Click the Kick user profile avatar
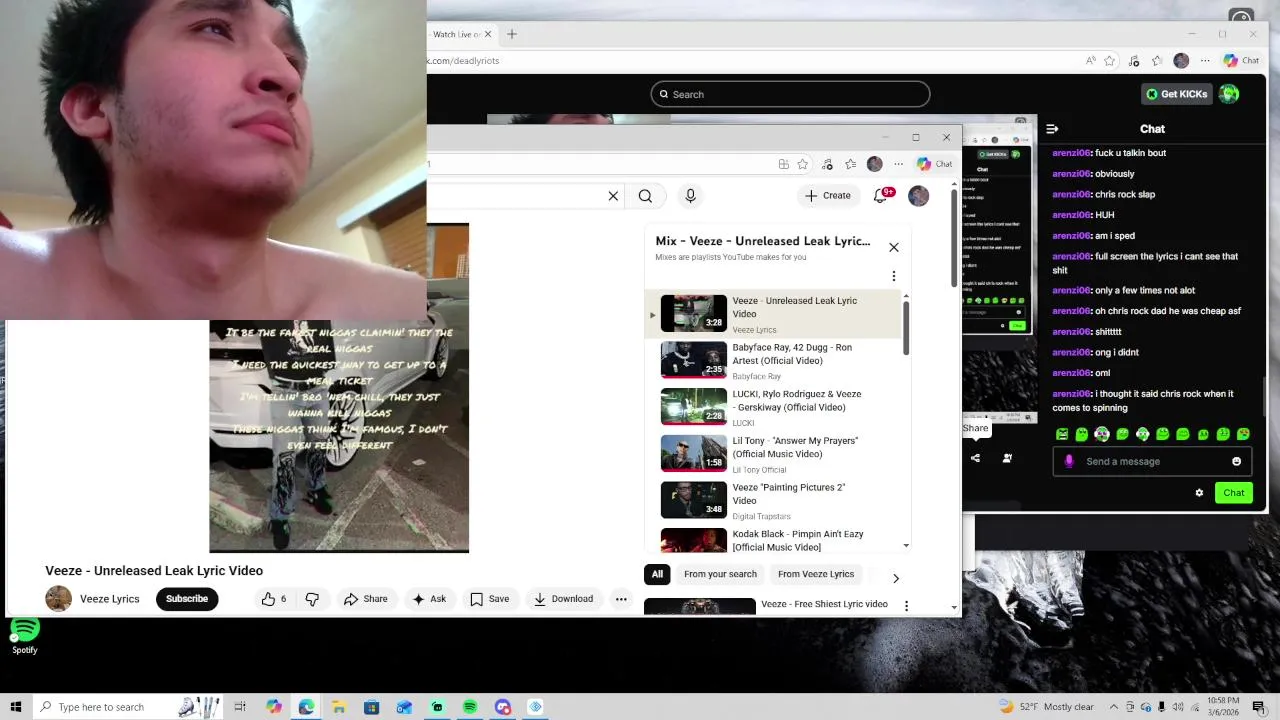 click(x=1229, y=94)
